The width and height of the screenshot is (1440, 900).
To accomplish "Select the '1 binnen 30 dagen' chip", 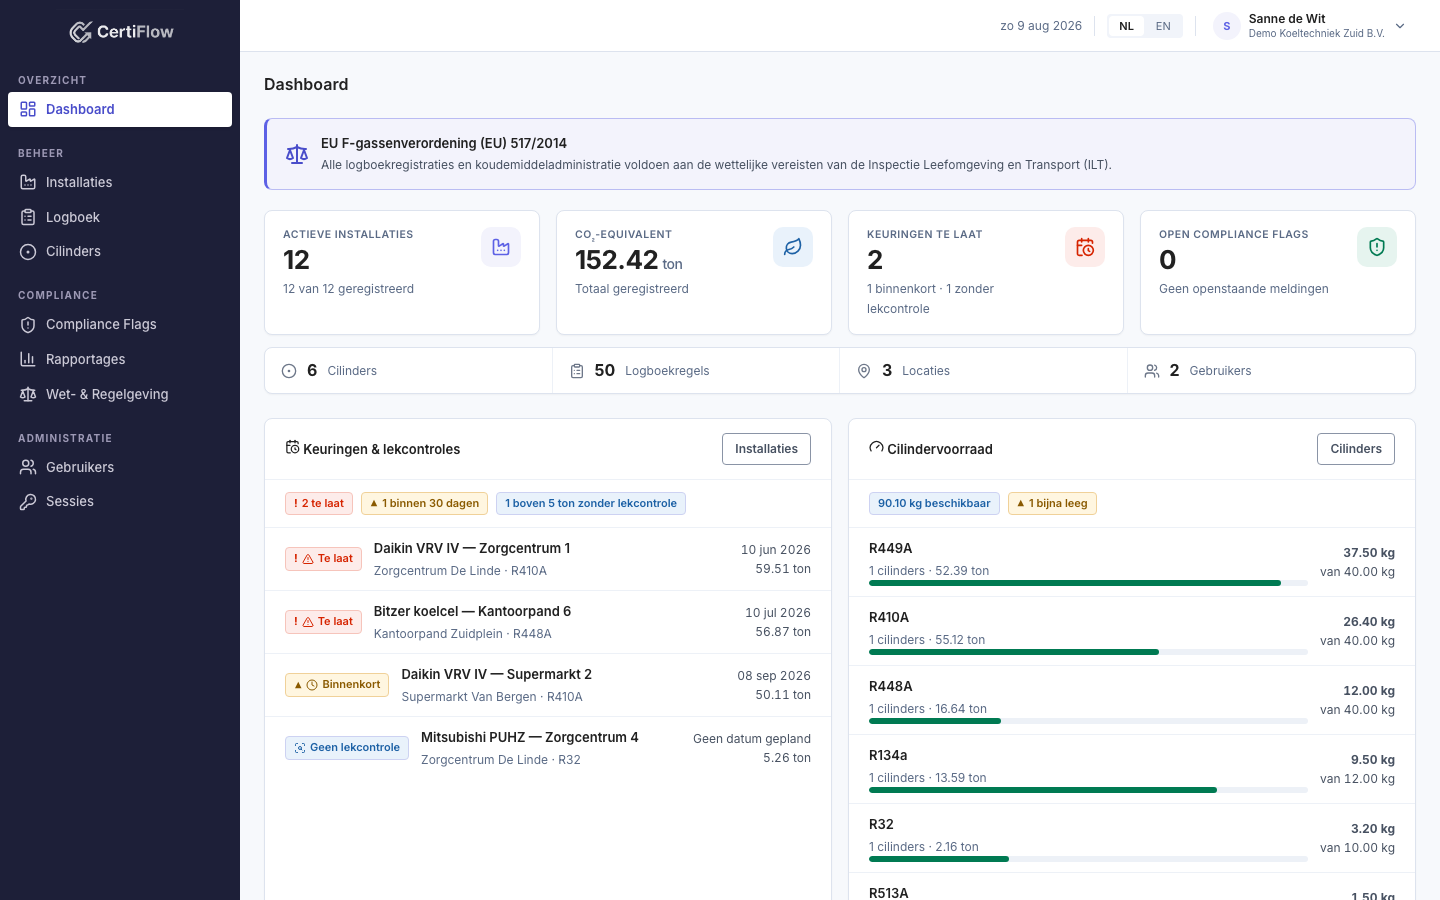I will coord(424,503).
